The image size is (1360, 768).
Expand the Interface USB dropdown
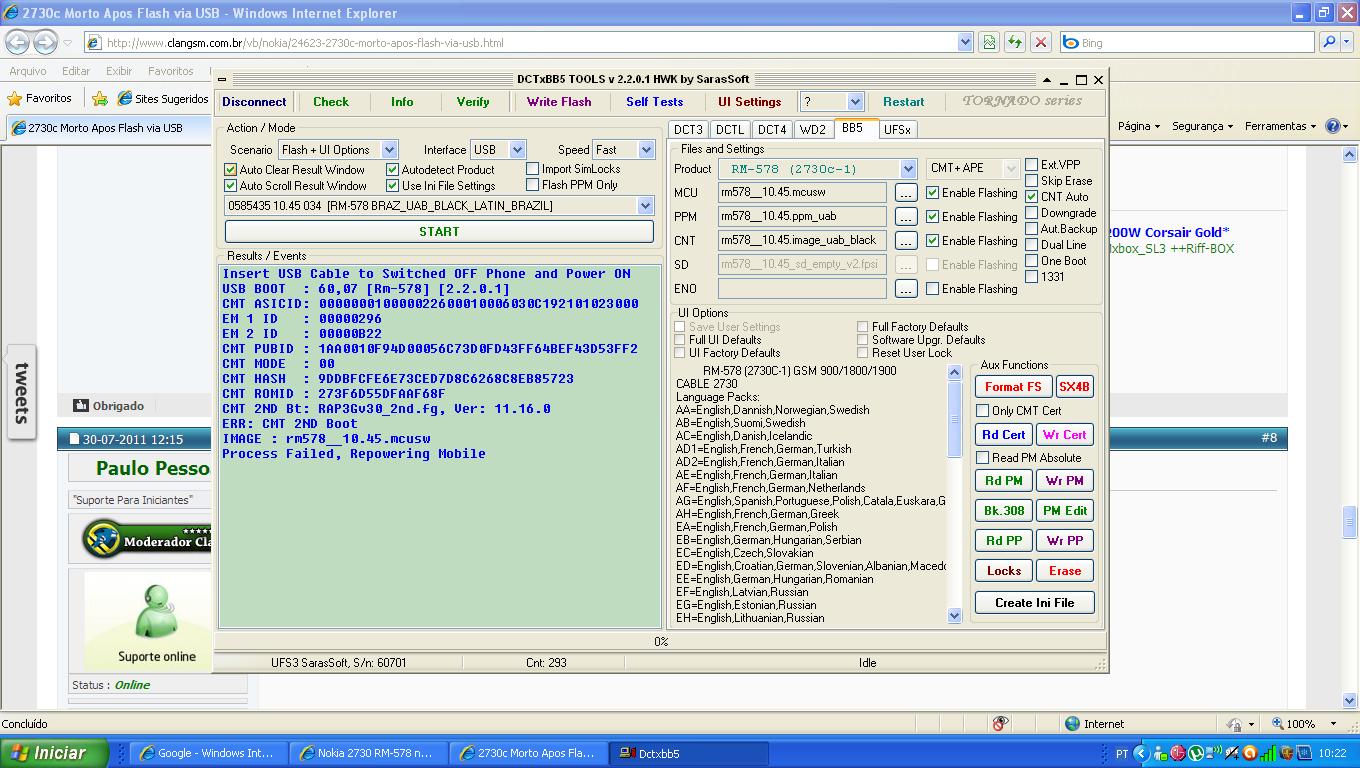(x=517, y=150)
